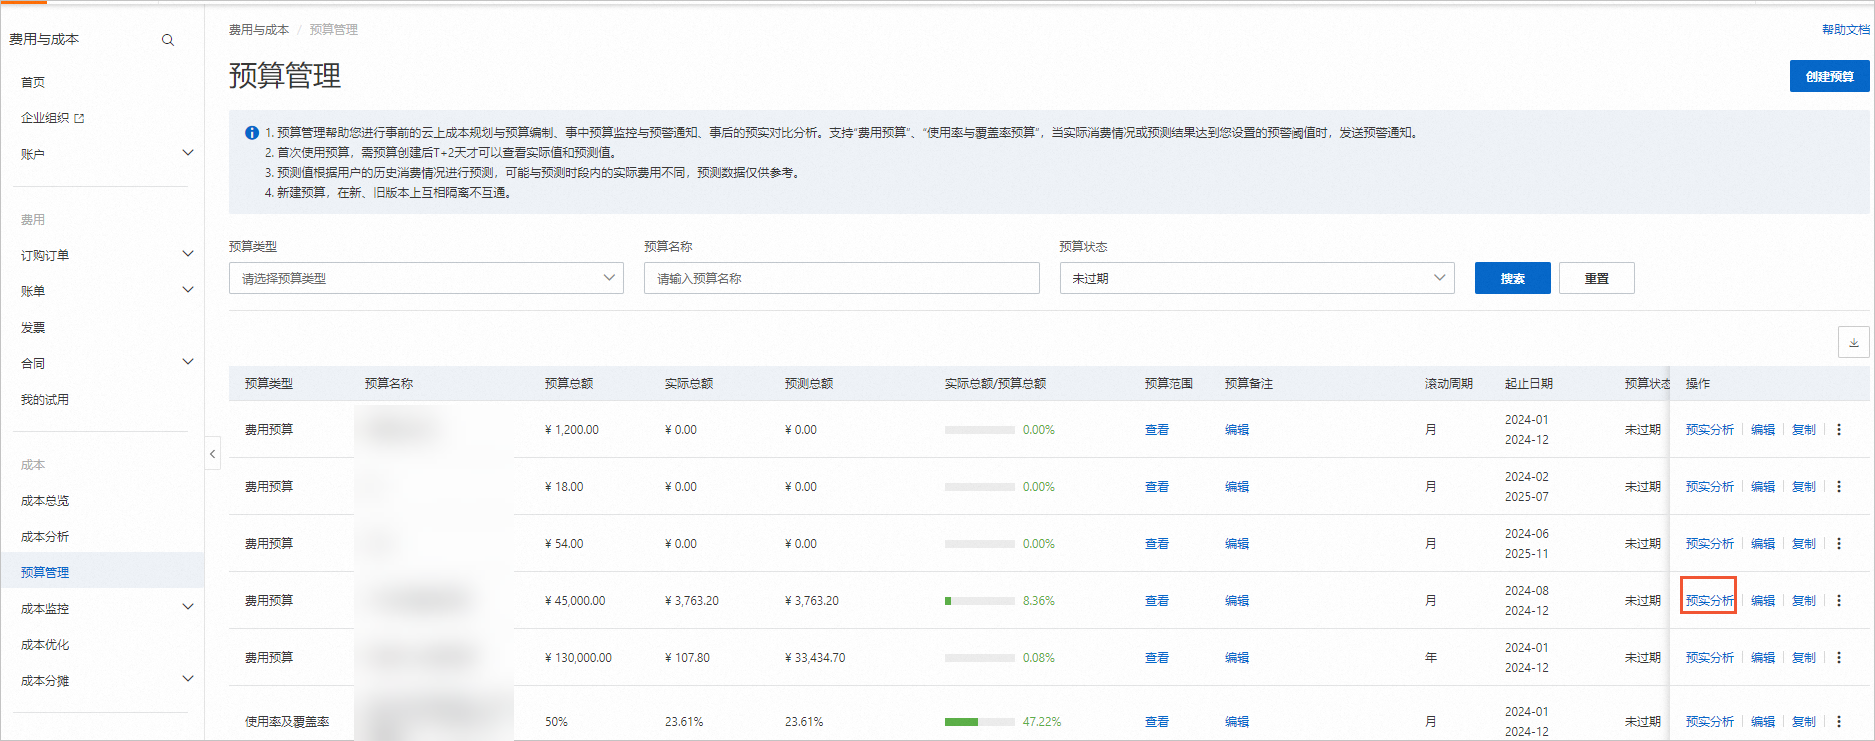Click the 8.36% progress bar
This screenshot has width=1875, height=741.
pyautogui.click(x=979, y=601)
